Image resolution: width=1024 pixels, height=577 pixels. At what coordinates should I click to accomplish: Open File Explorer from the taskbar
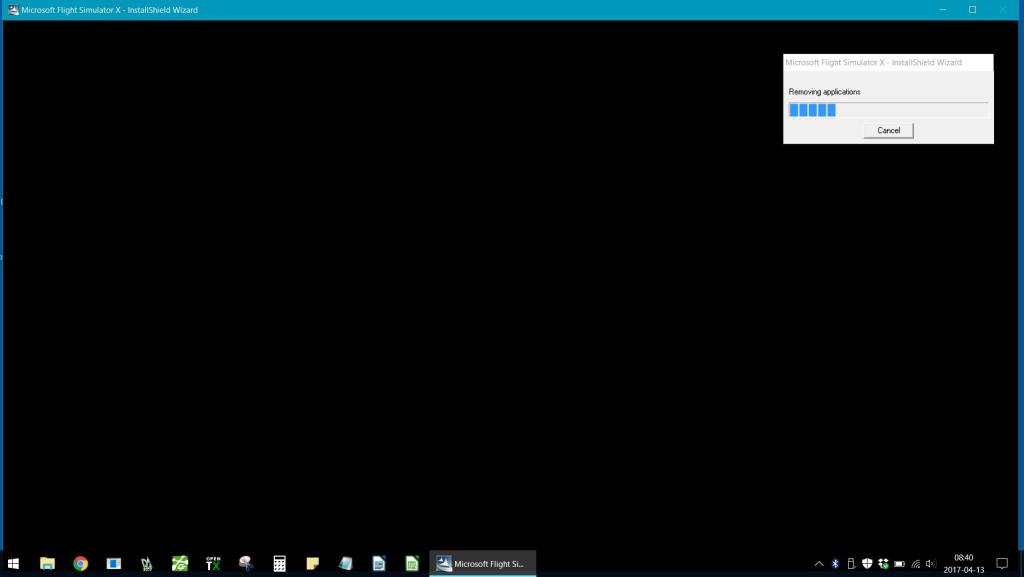coord(47,563)
